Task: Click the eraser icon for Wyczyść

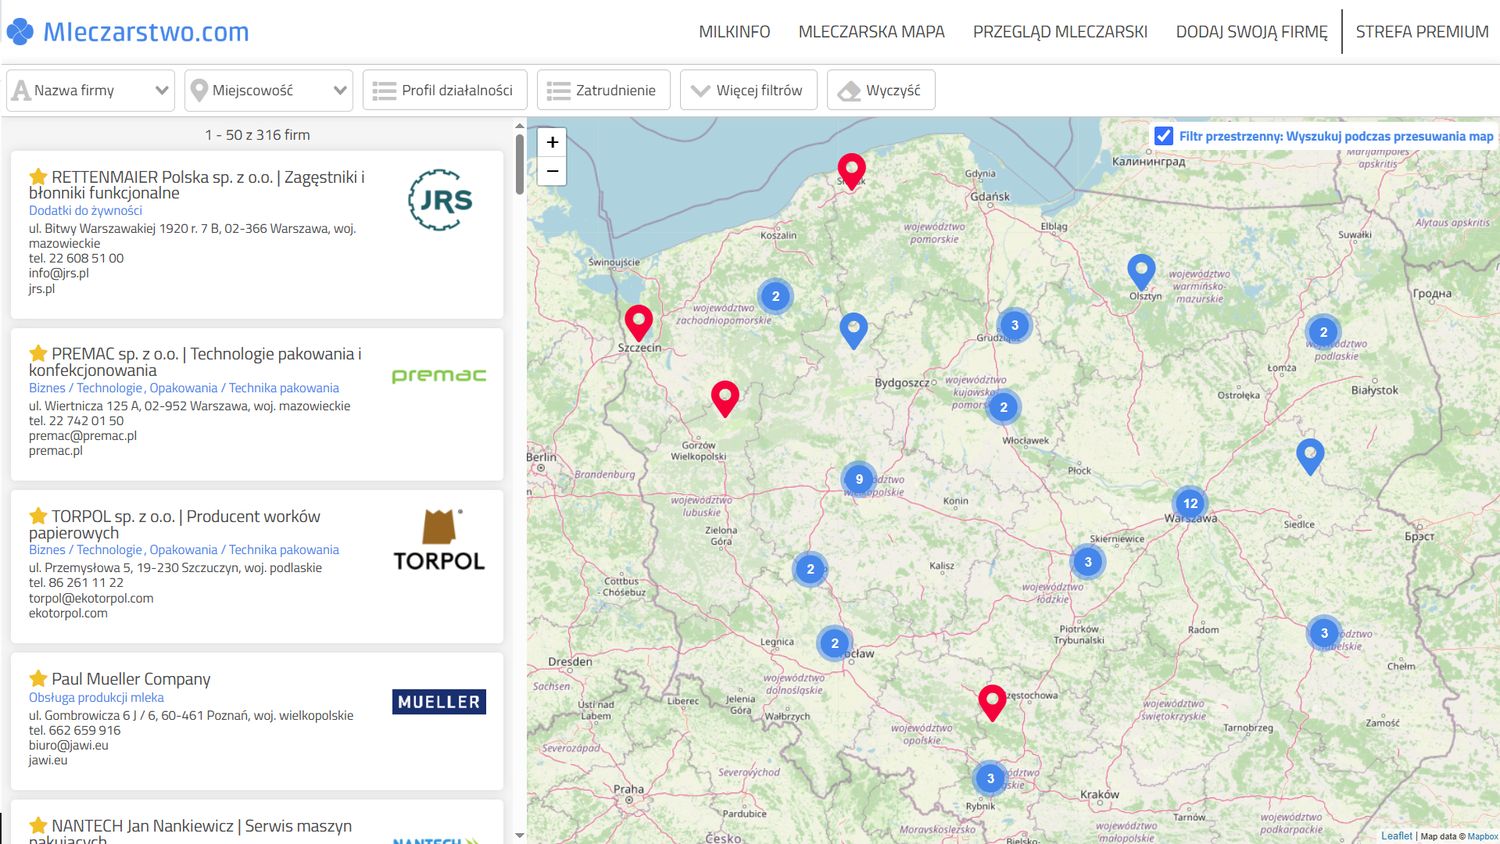Action: coord(849,91)
